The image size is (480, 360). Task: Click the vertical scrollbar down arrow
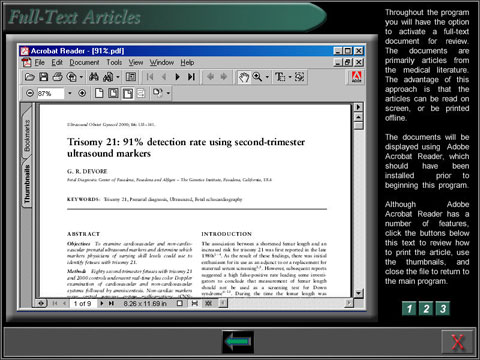(x=358, y=293)
